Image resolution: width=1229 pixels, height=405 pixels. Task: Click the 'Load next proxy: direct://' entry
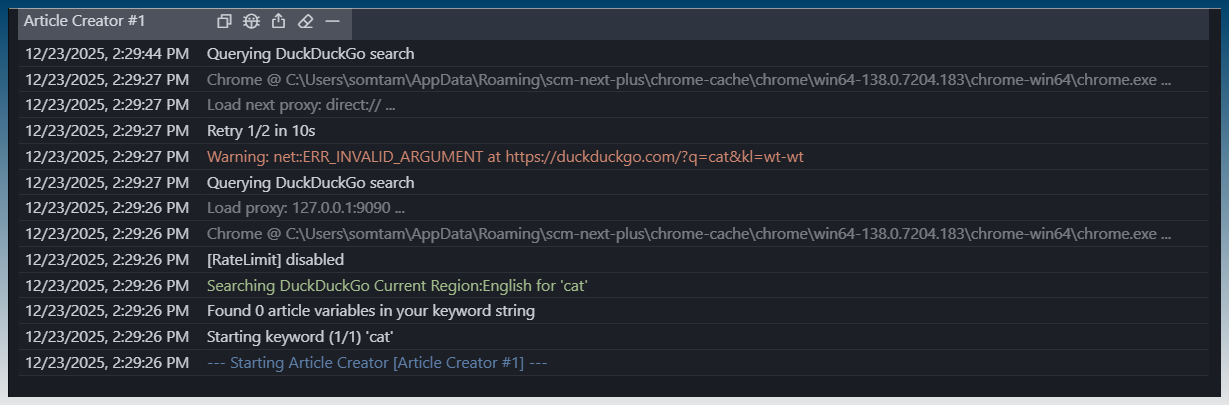(x=301, y=105)
